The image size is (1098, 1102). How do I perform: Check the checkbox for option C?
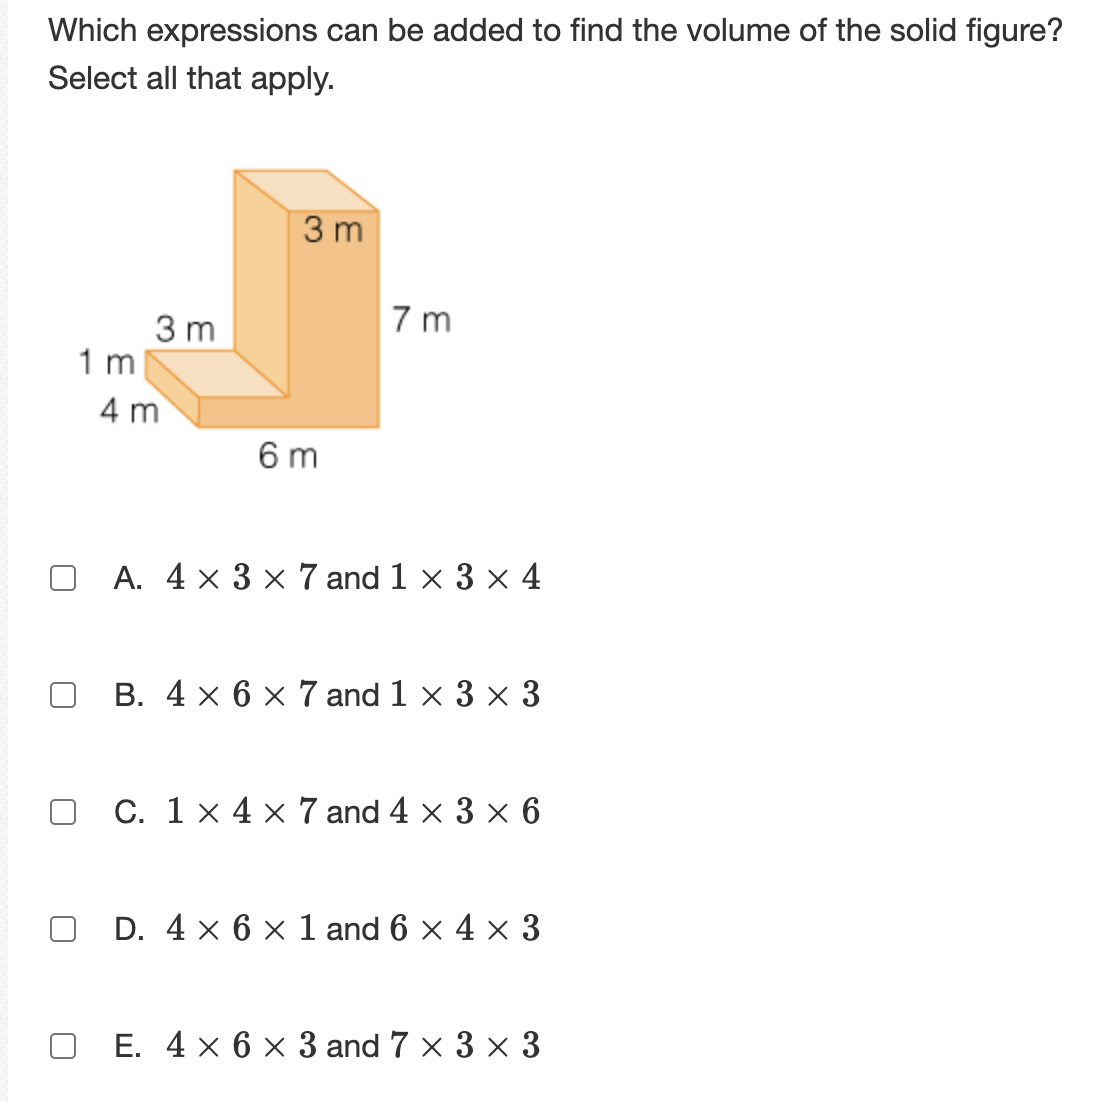click(x=63, y=812)
